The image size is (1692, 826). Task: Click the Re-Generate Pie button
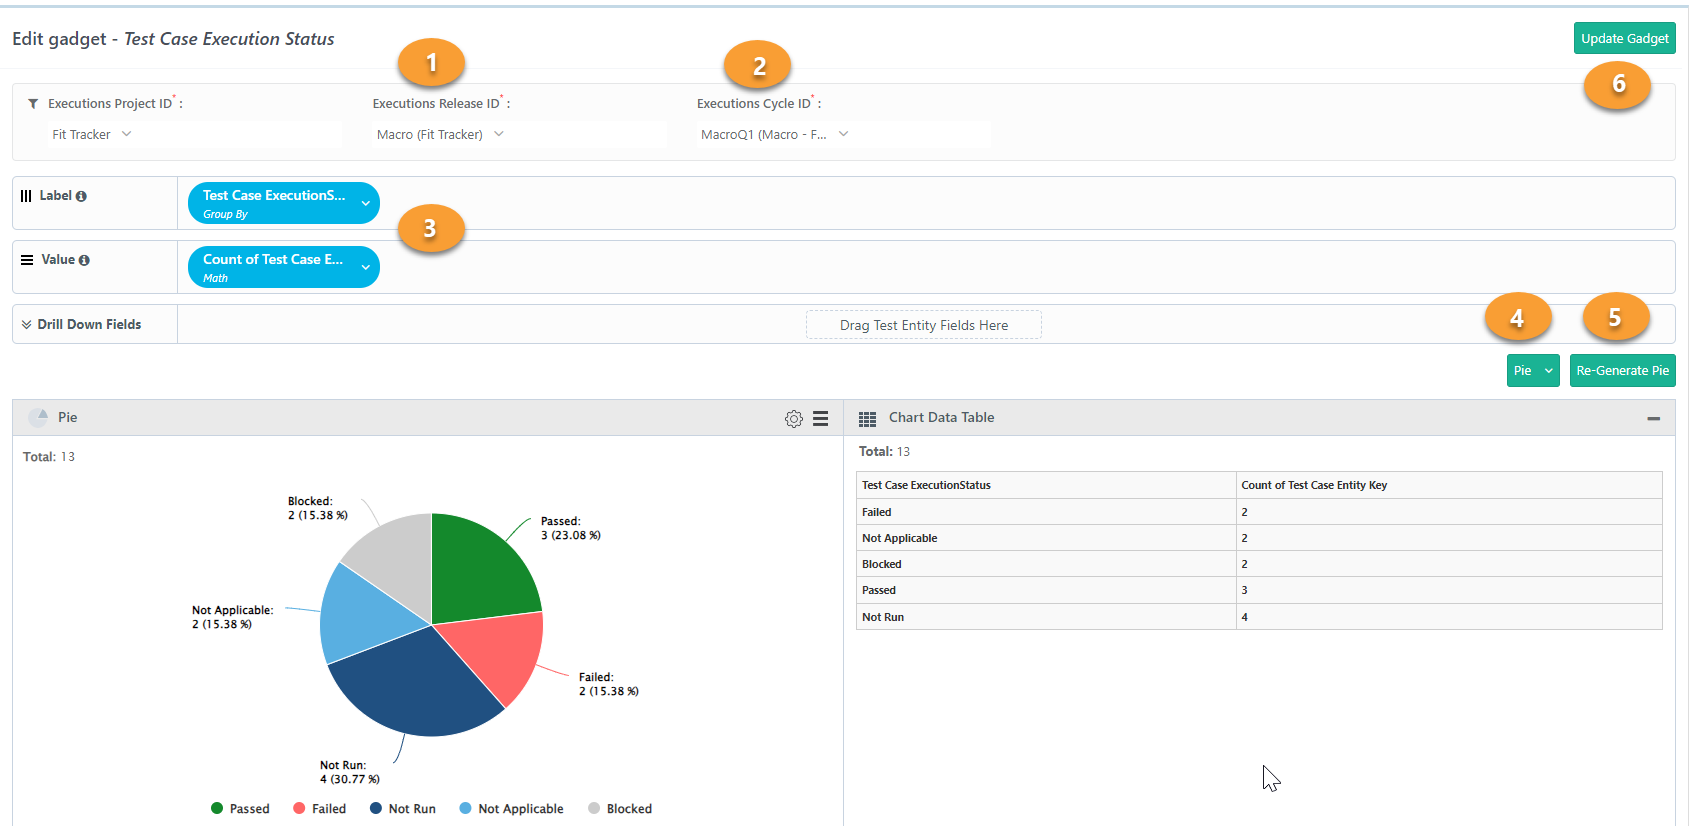1623,370
